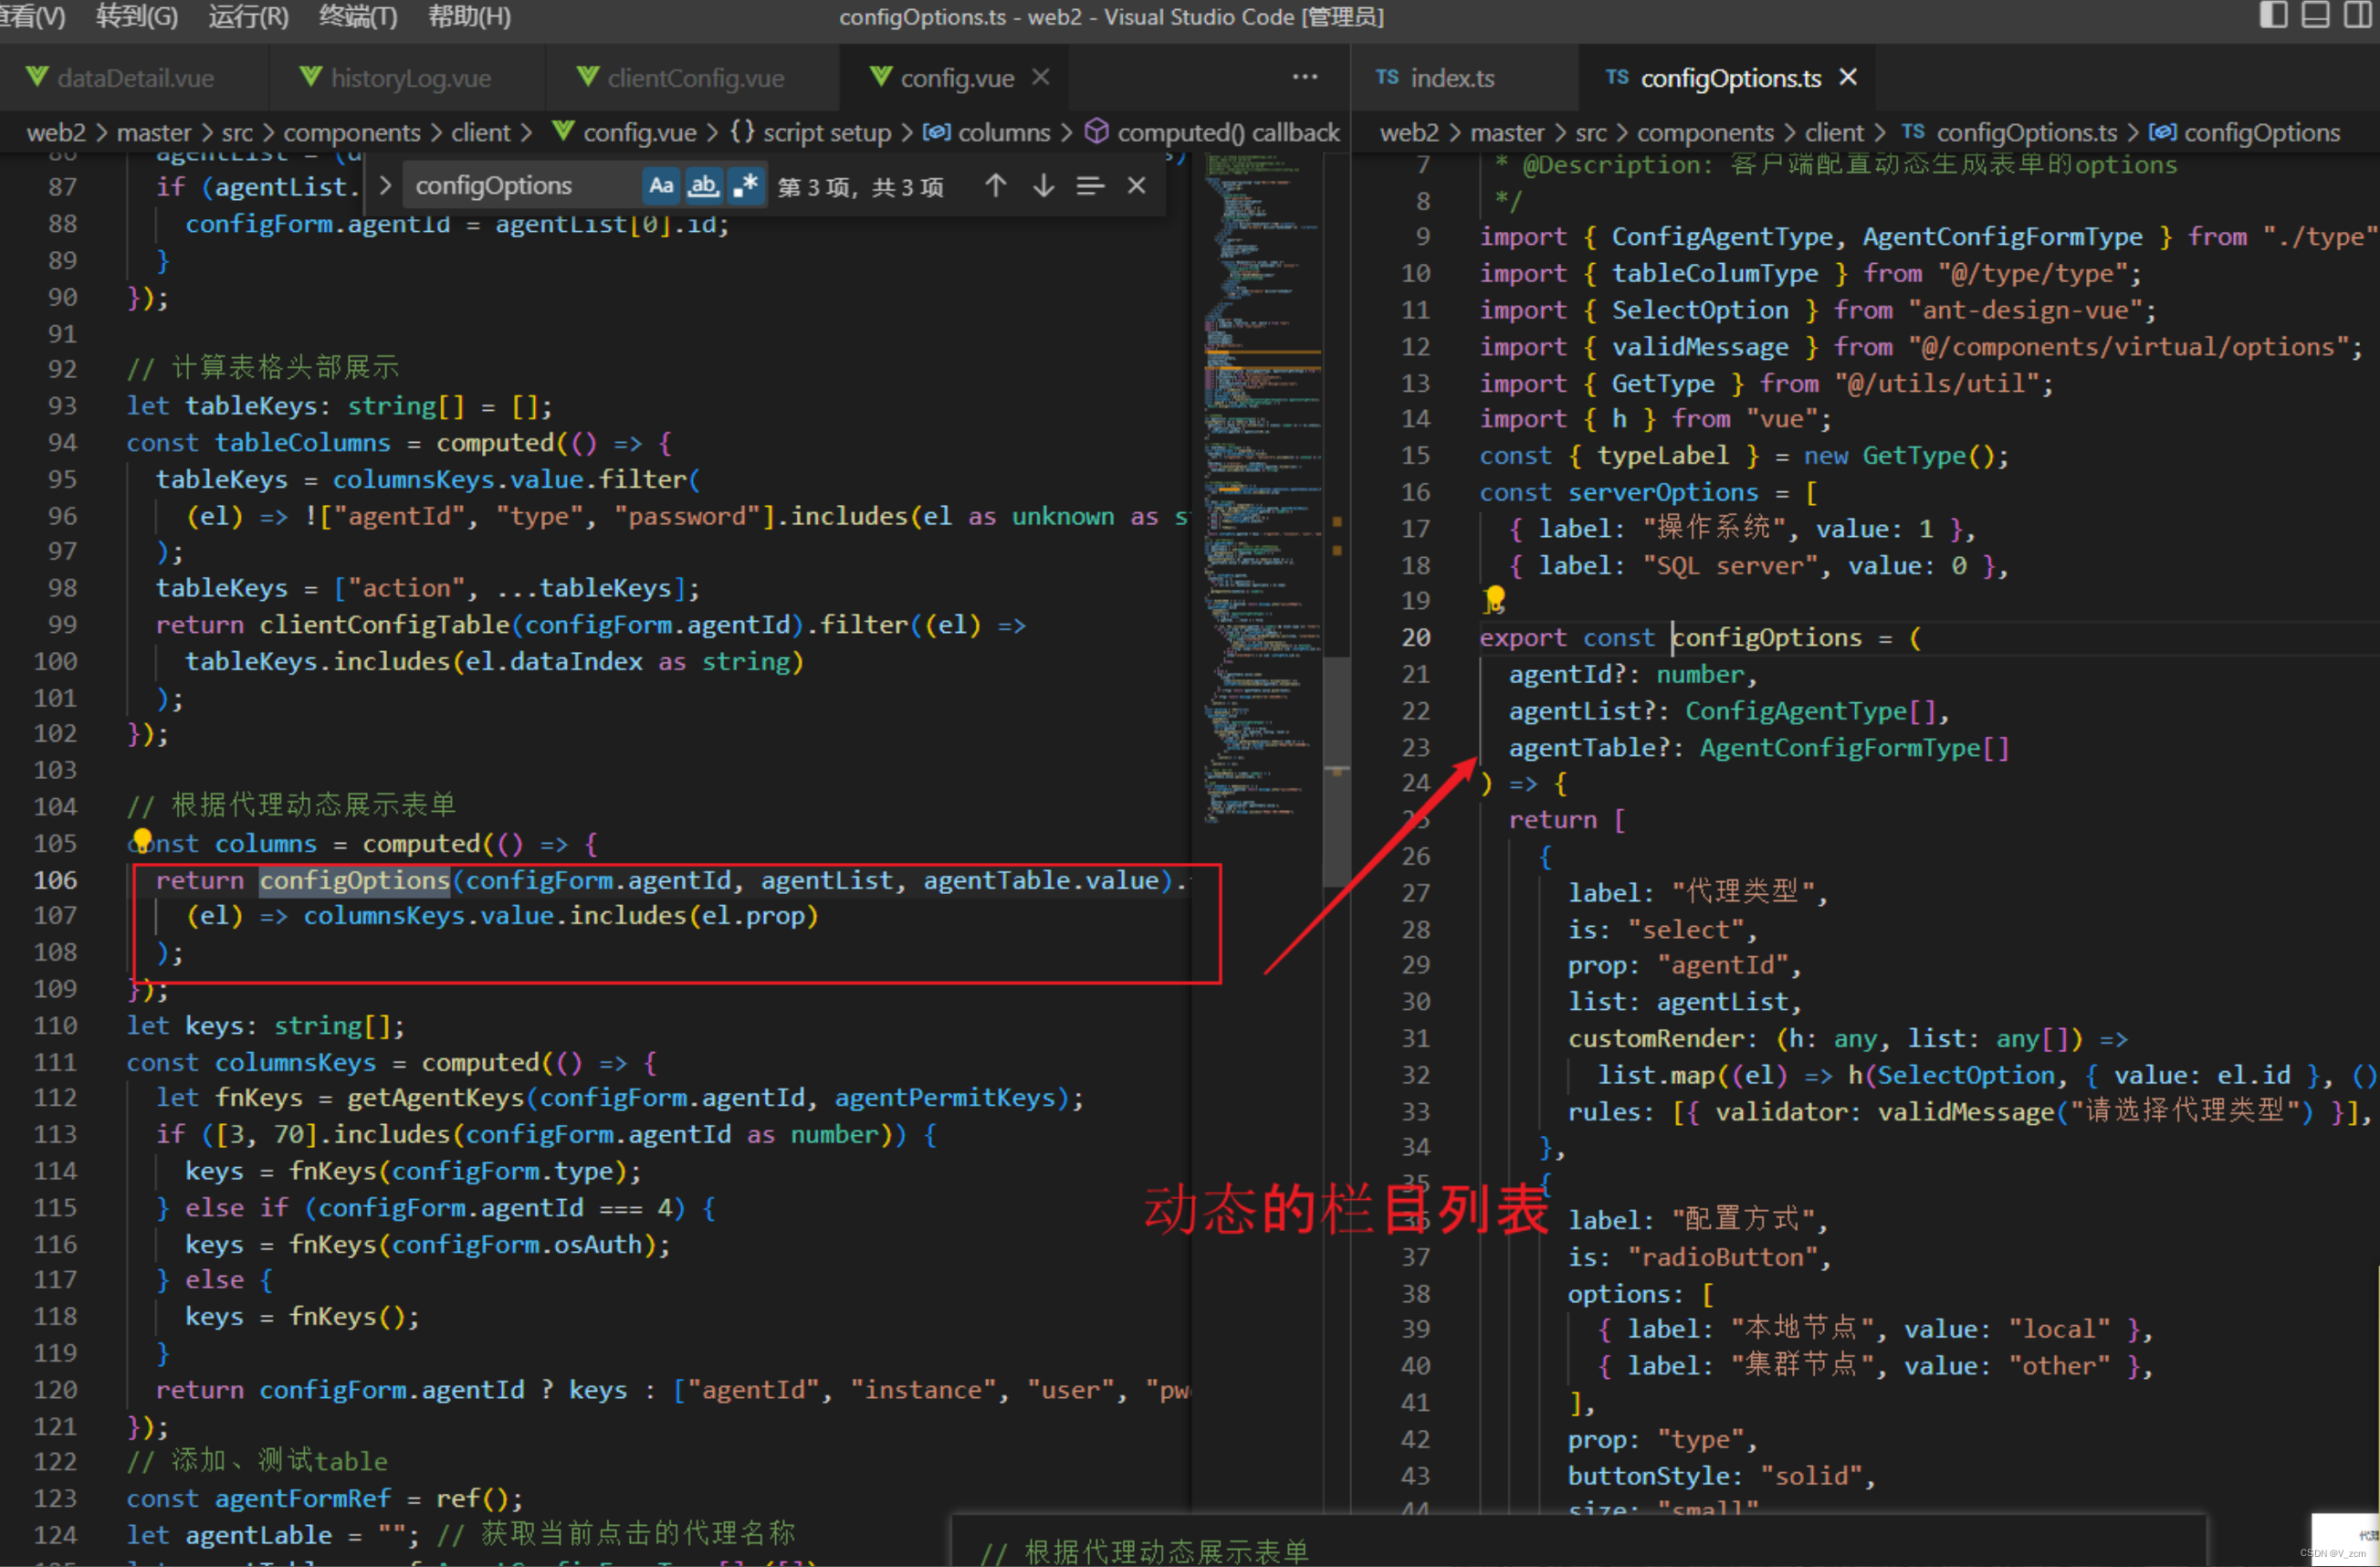Screen dimensions: 2380x1567
Task: Click Find in Selection icon
Action: pos(1090,186)
